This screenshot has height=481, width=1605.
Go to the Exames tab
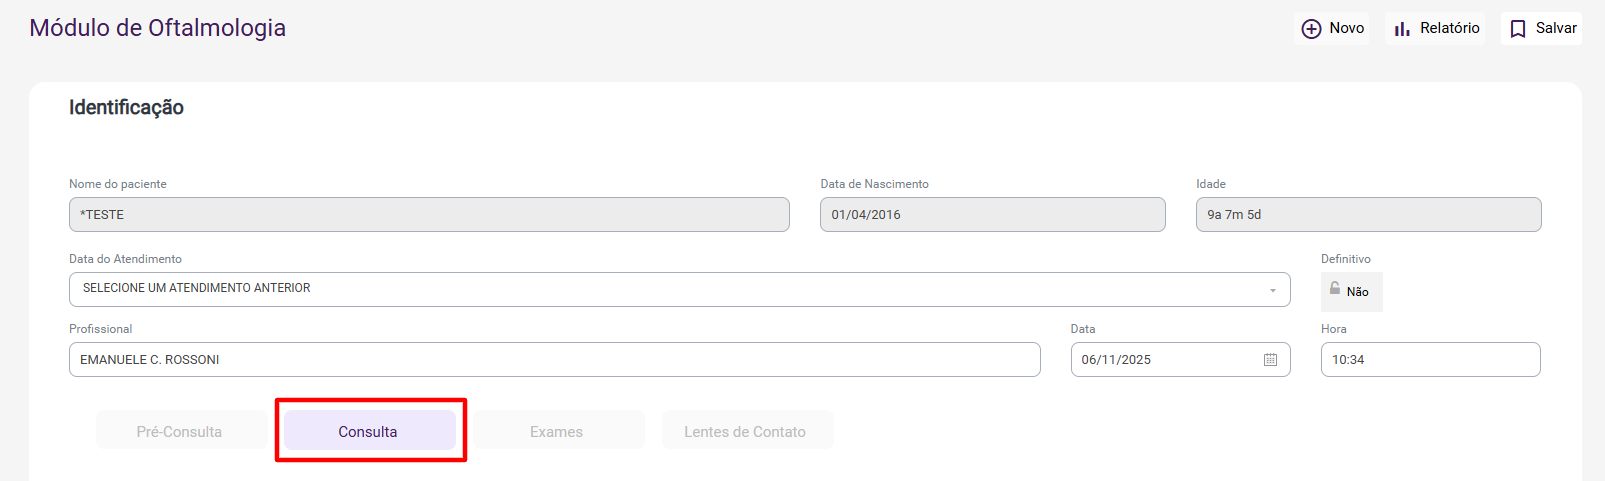tap(557, 432)
